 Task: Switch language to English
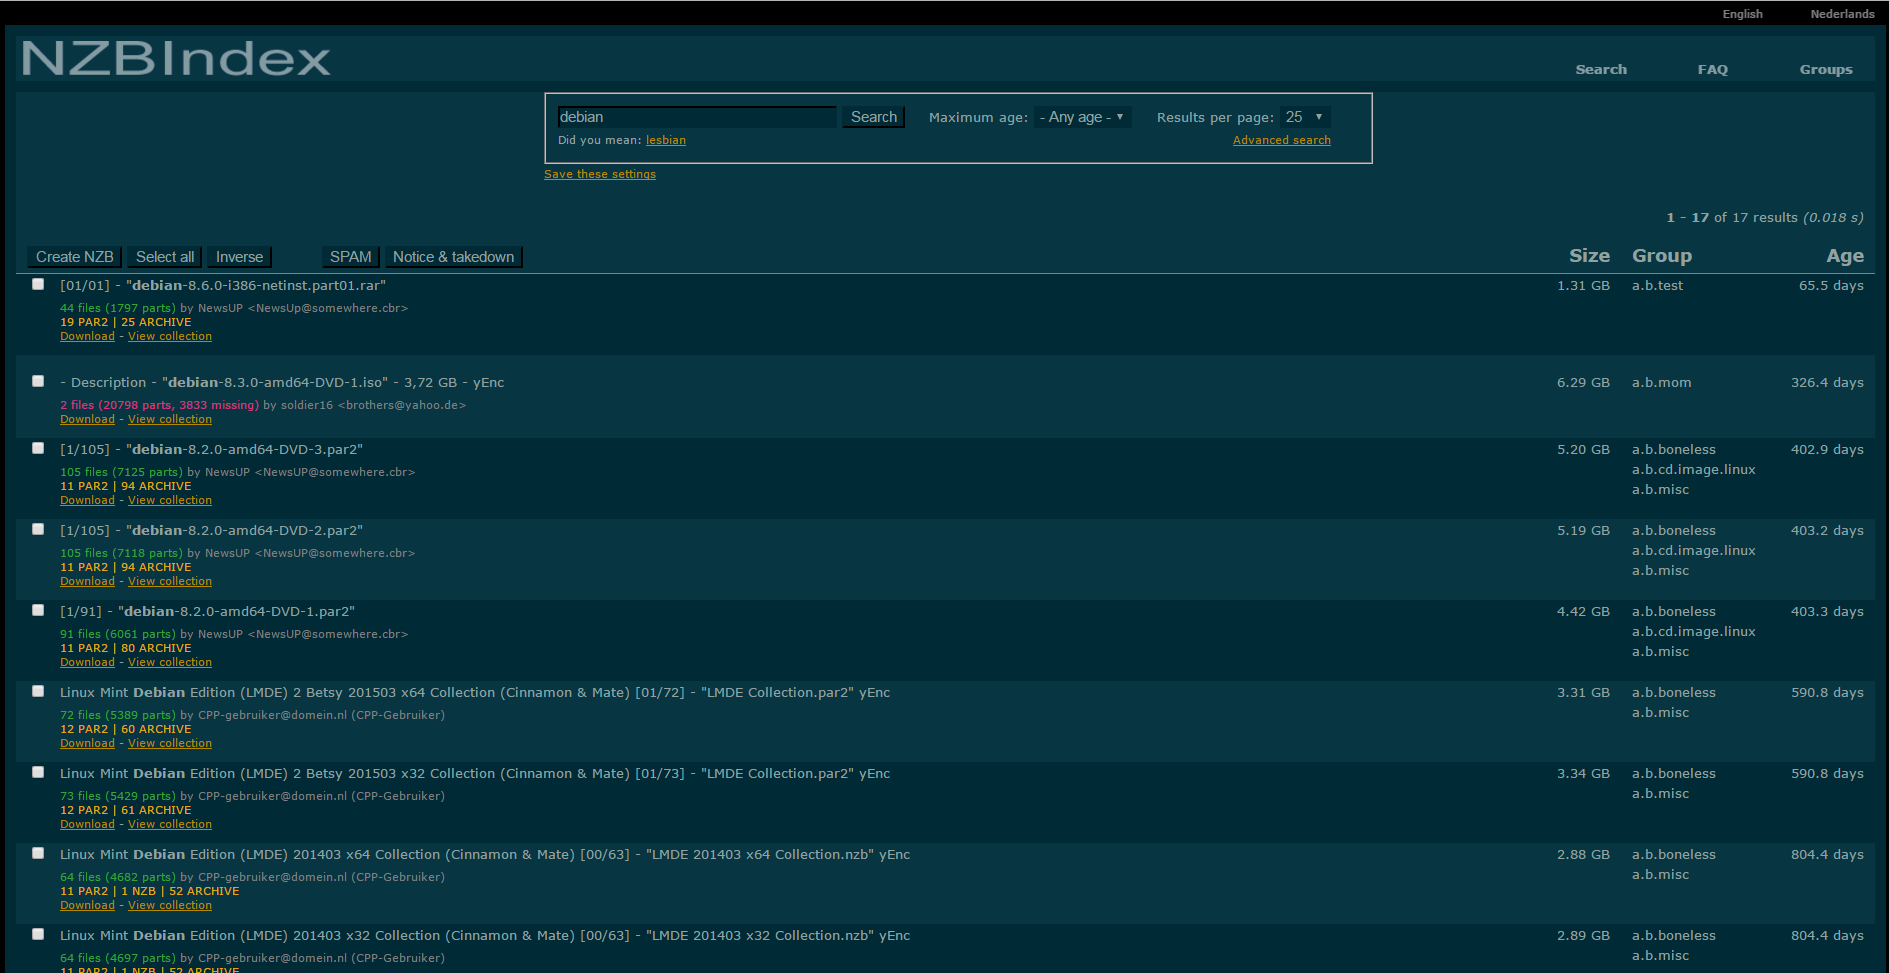(x=1742, y=14)
